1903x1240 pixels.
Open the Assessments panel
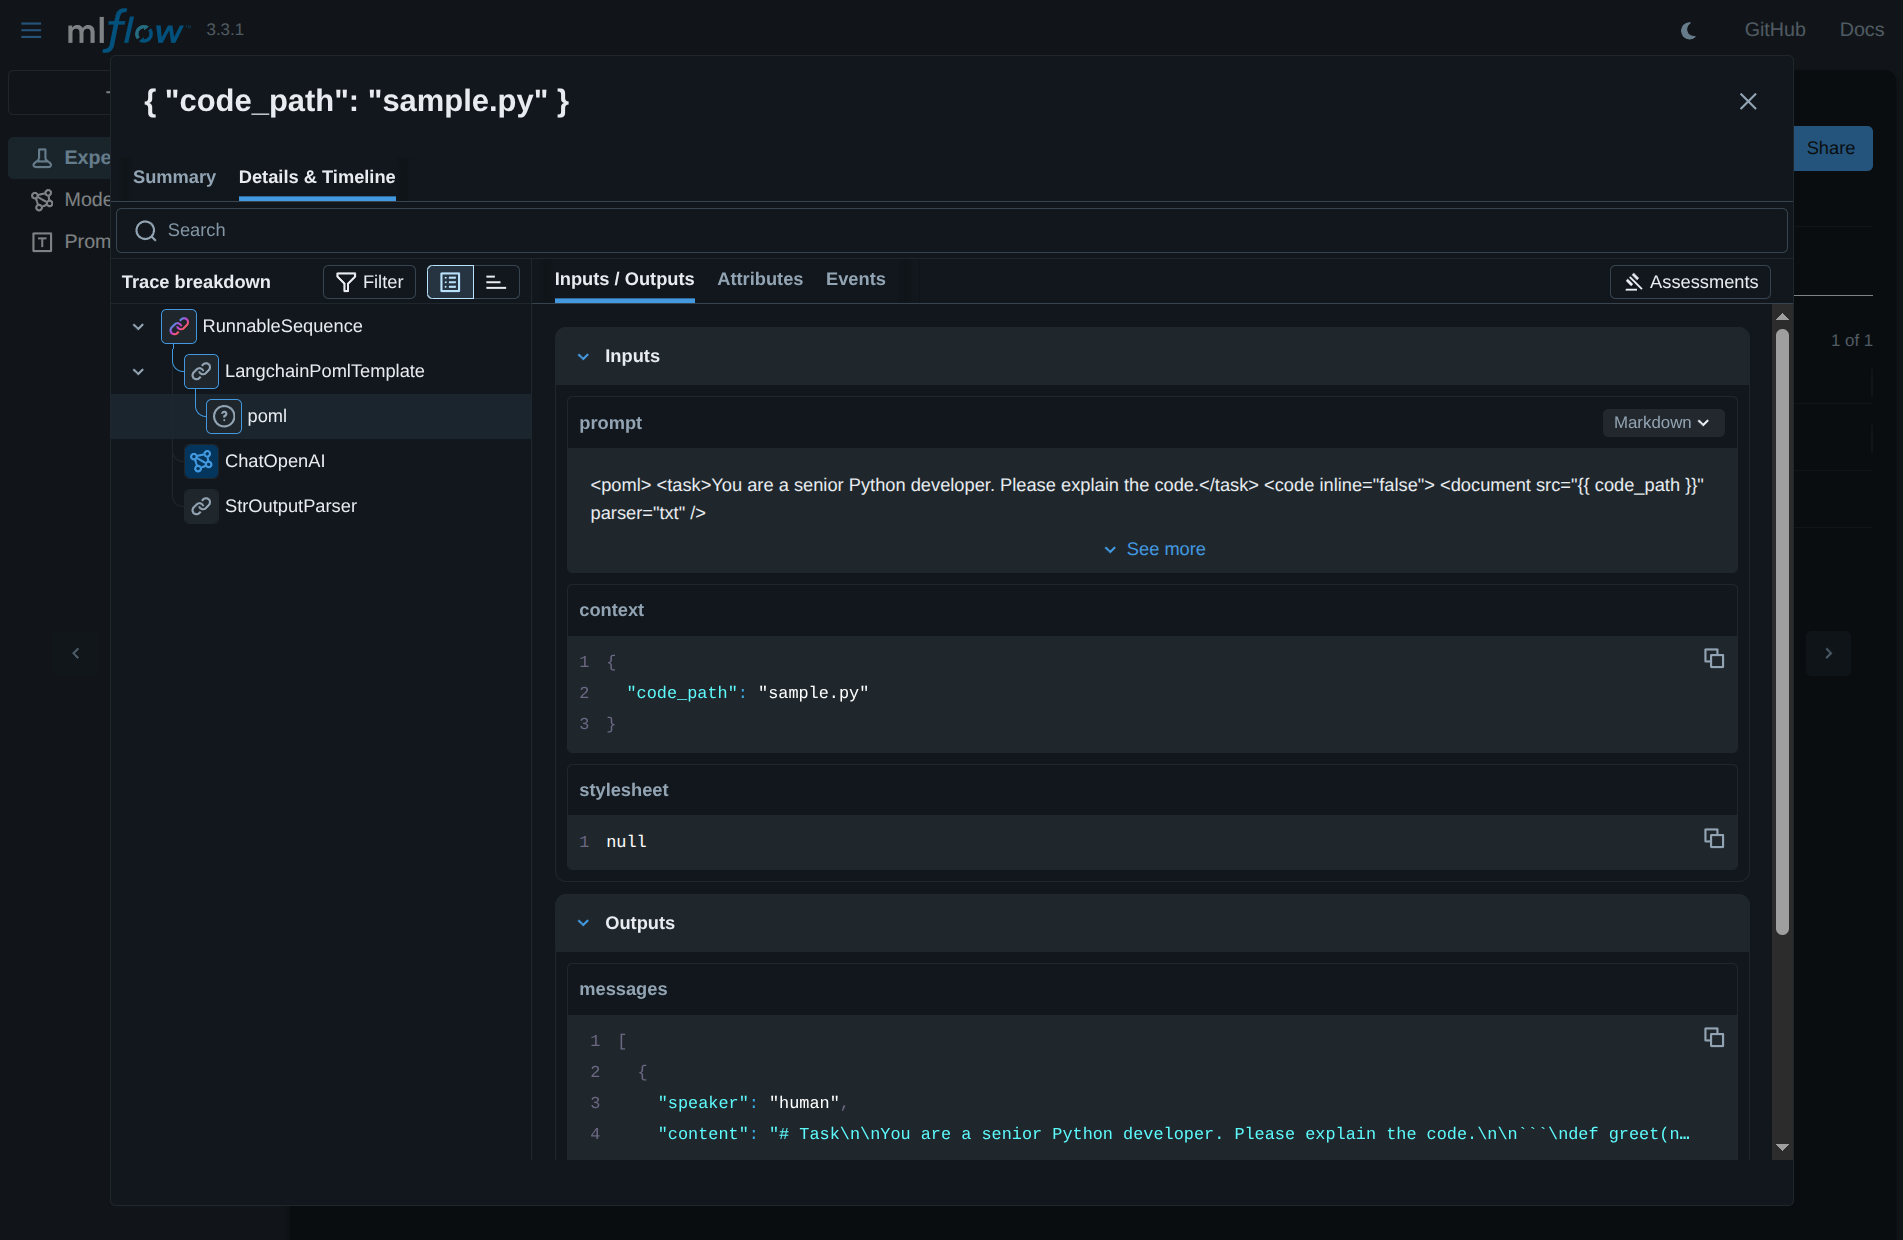(1690, 283)
